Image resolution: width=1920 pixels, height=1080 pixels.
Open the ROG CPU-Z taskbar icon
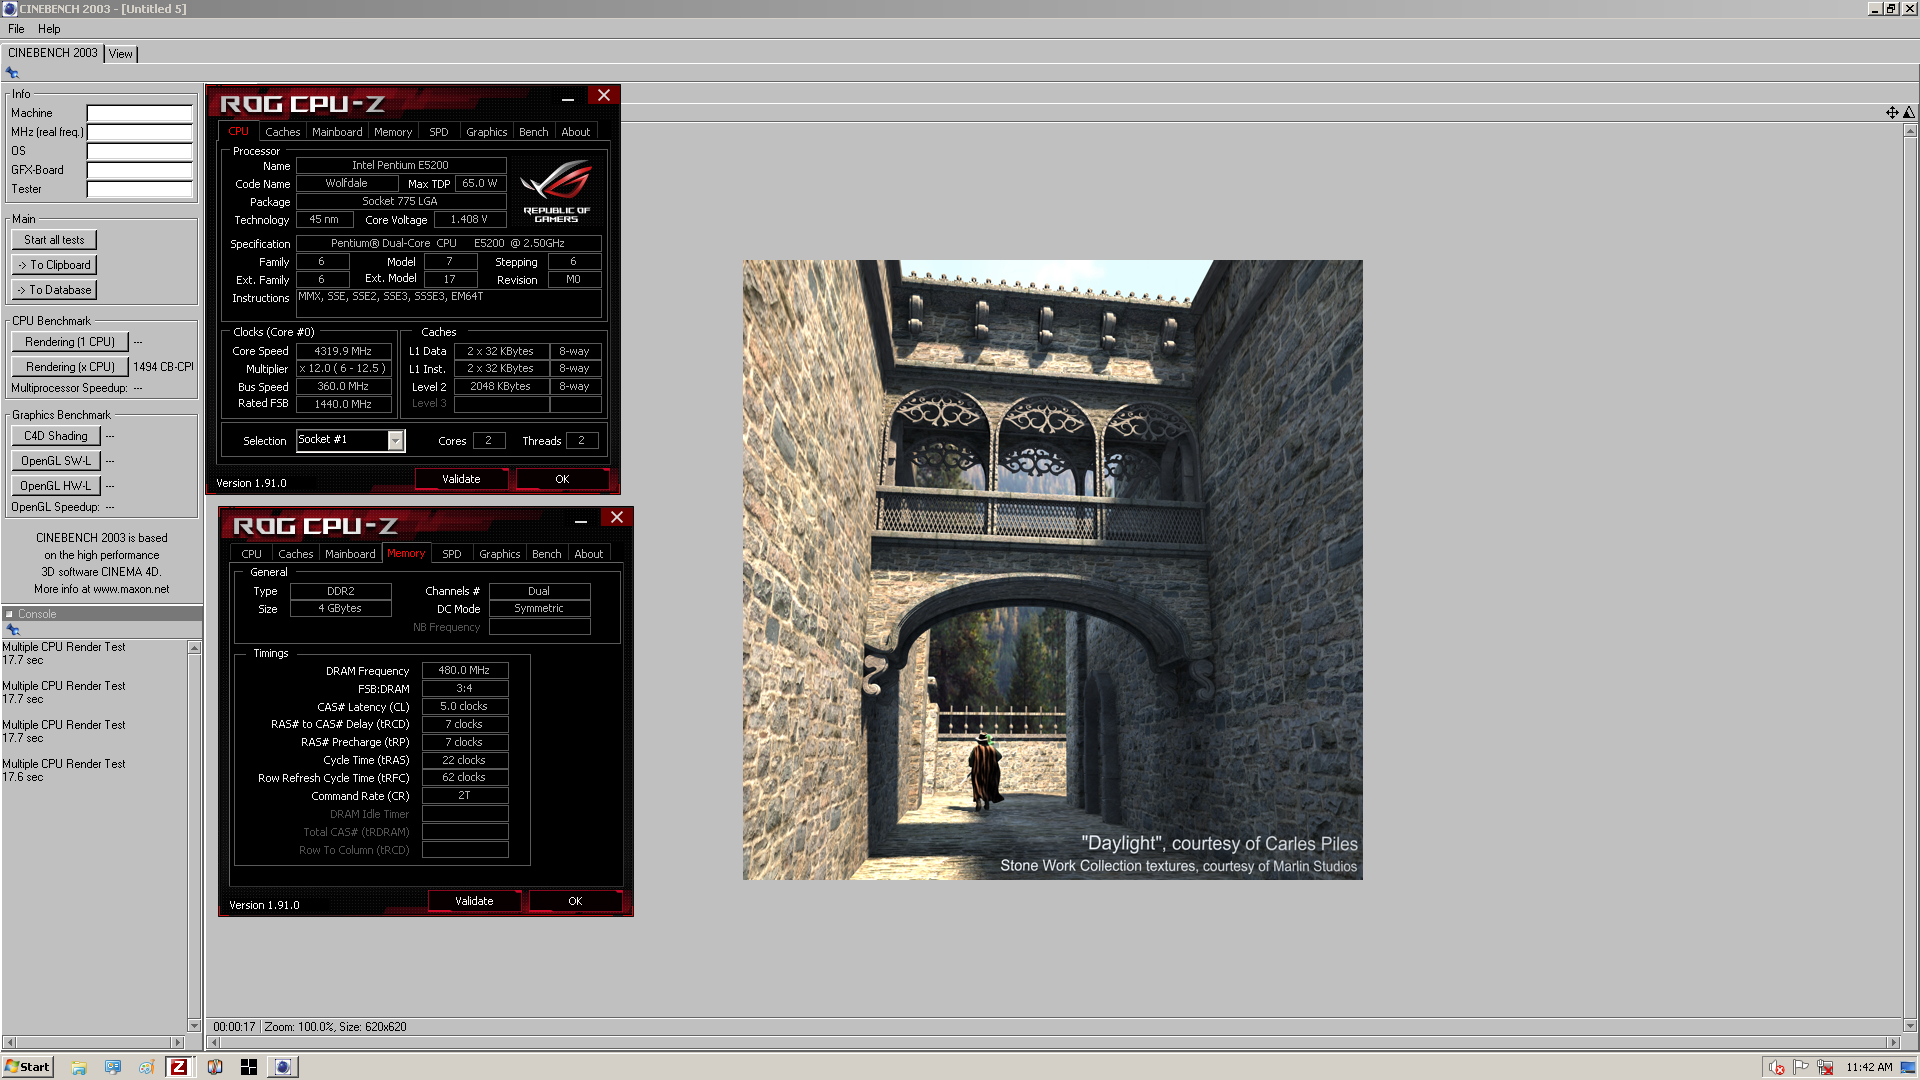click(x=179, y=1067)
